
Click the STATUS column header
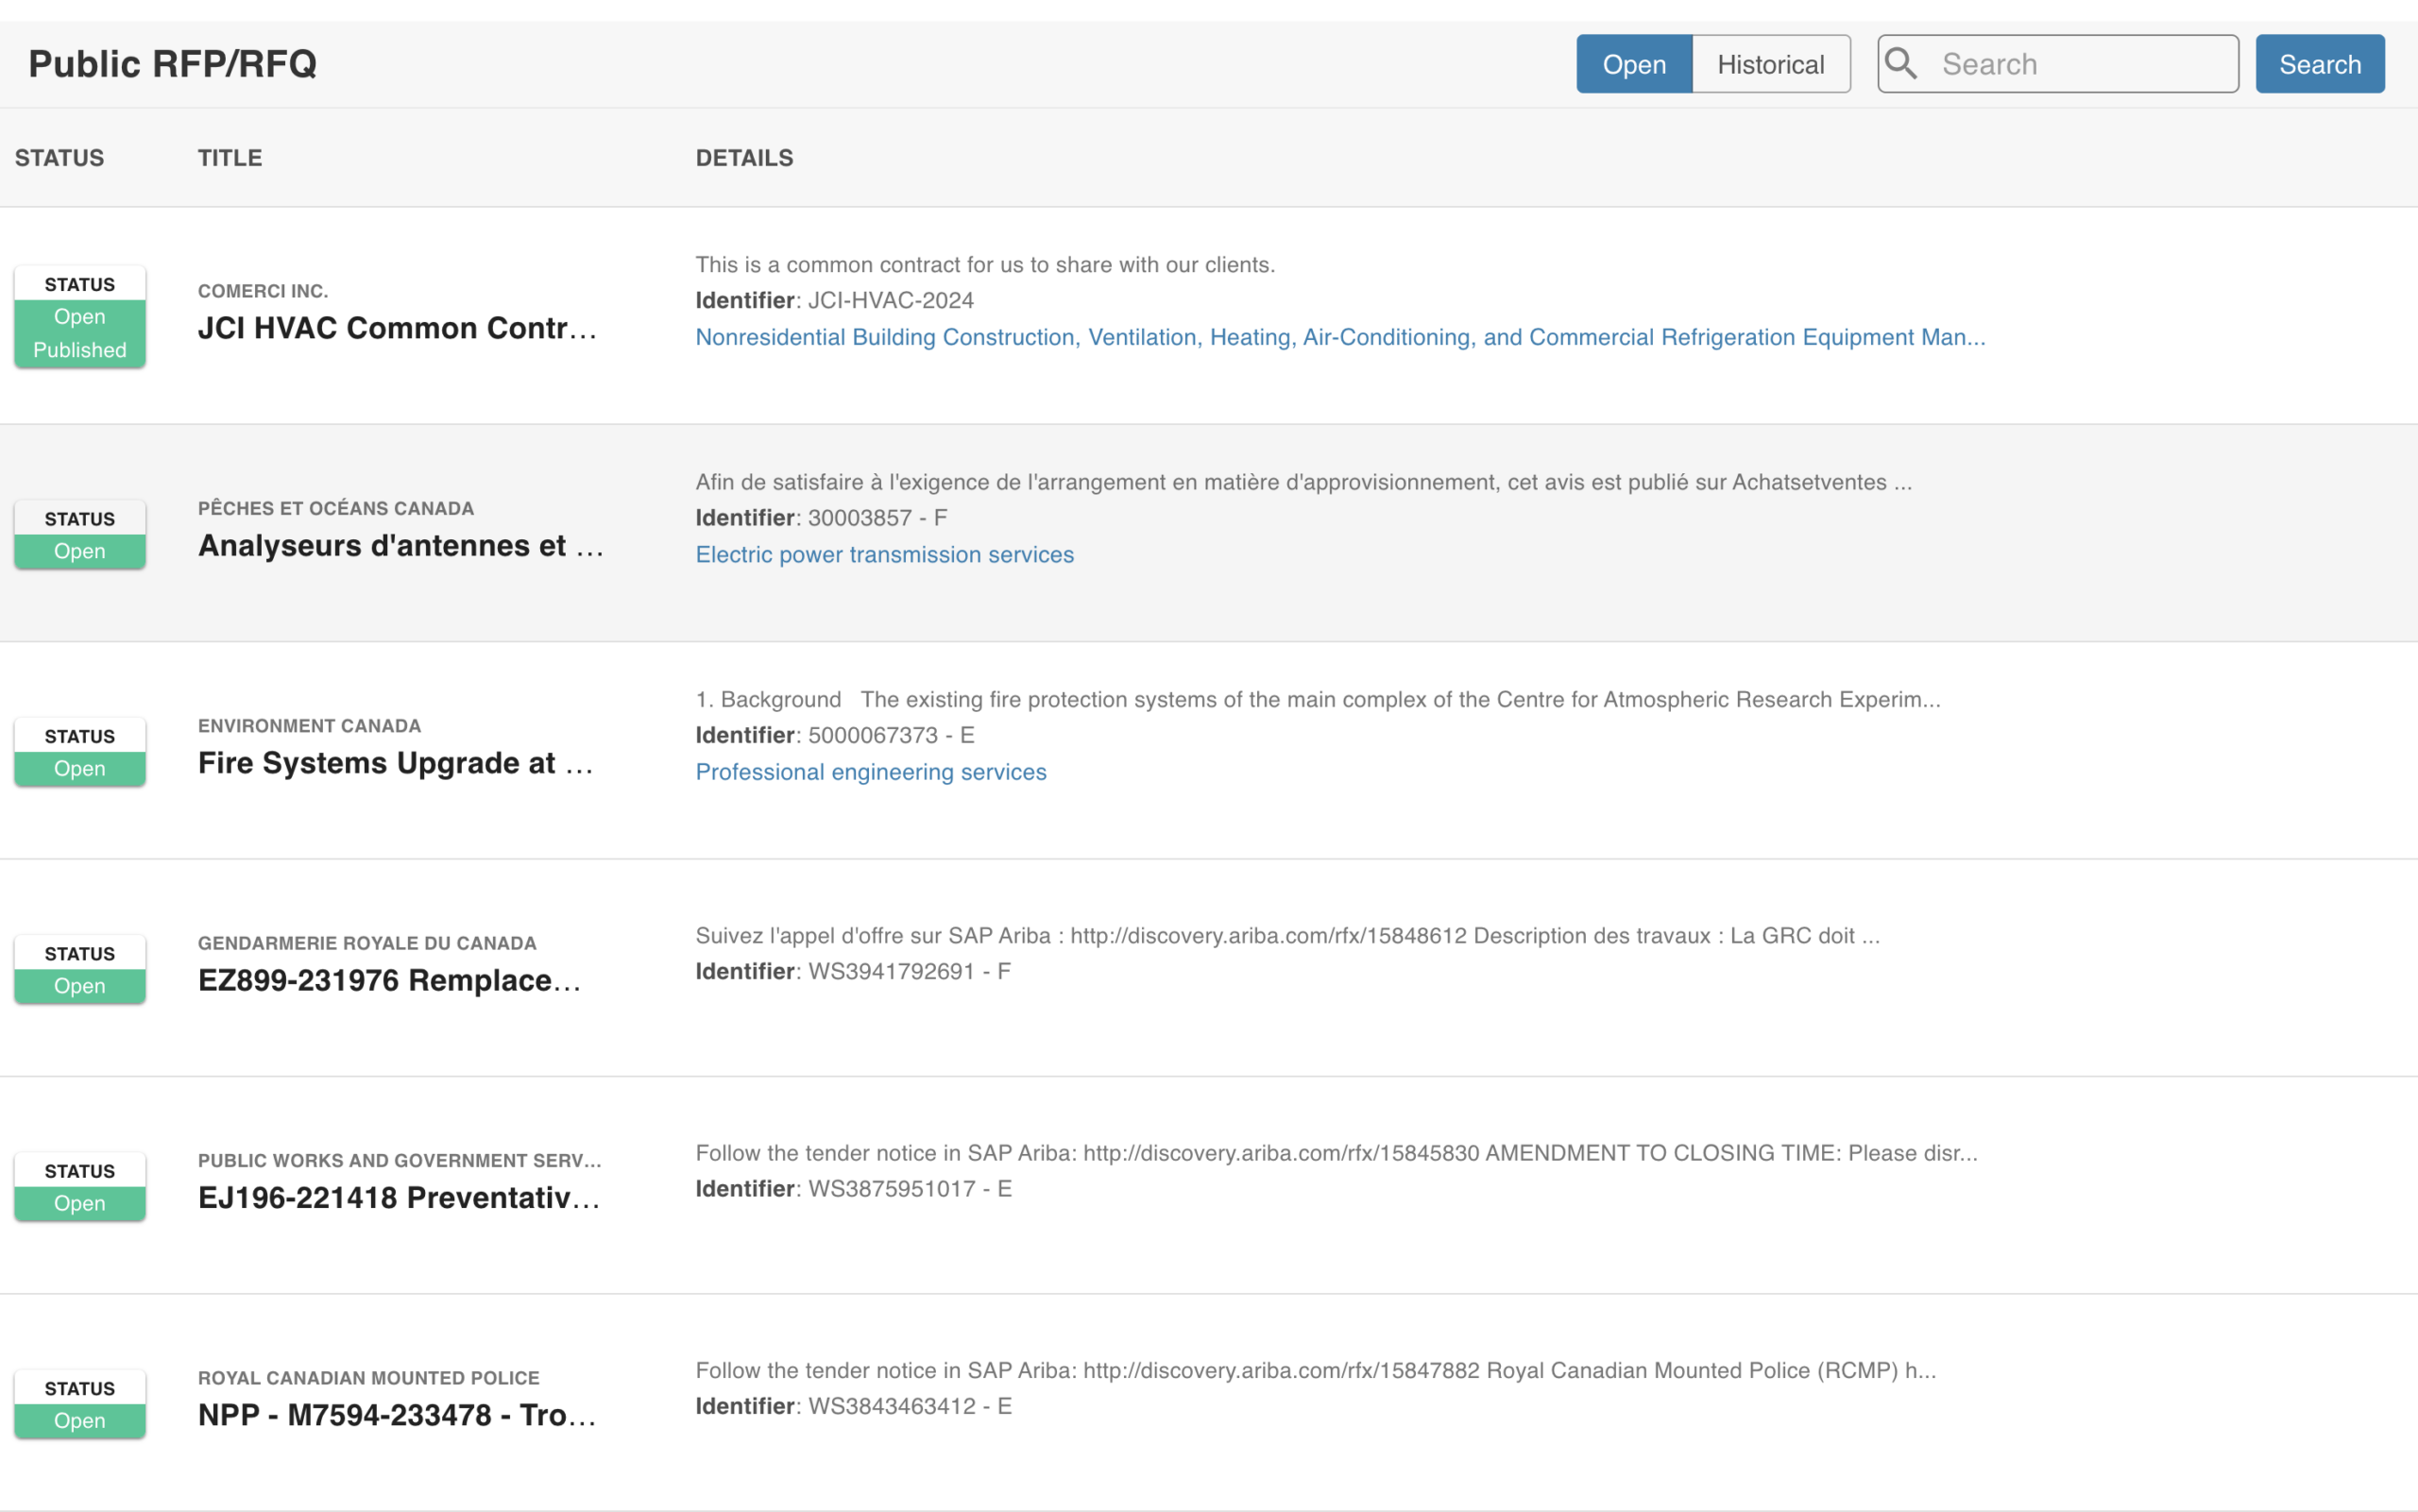(59, 158)
